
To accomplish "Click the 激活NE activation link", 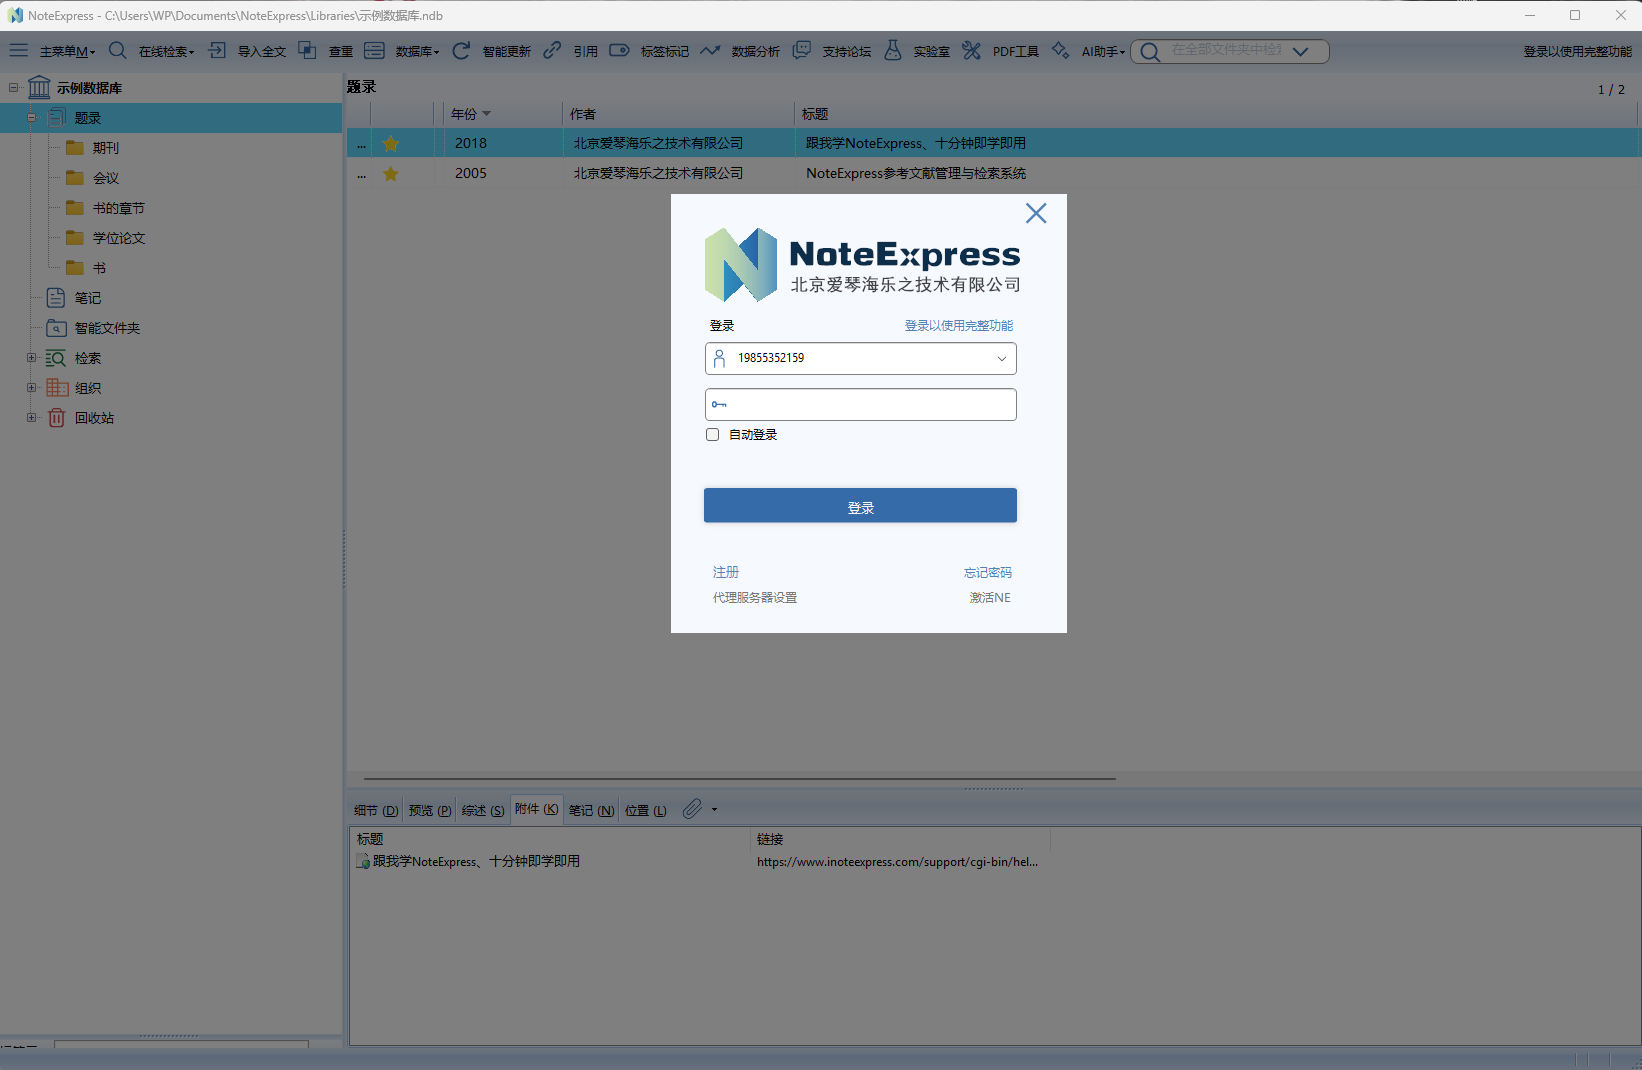I will point(990,597).
